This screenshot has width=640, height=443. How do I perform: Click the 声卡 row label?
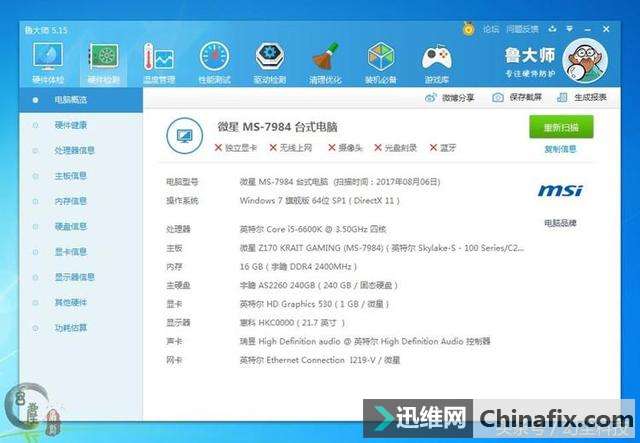tap(174, 341)
